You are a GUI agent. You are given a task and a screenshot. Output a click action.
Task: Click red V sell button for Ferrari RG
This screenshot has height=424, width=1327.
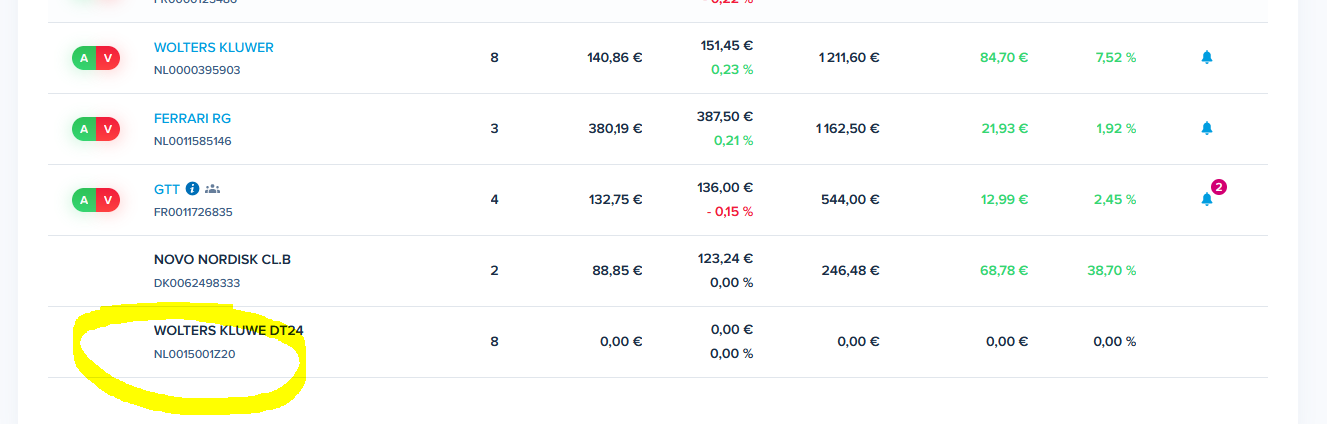[108, 129]
